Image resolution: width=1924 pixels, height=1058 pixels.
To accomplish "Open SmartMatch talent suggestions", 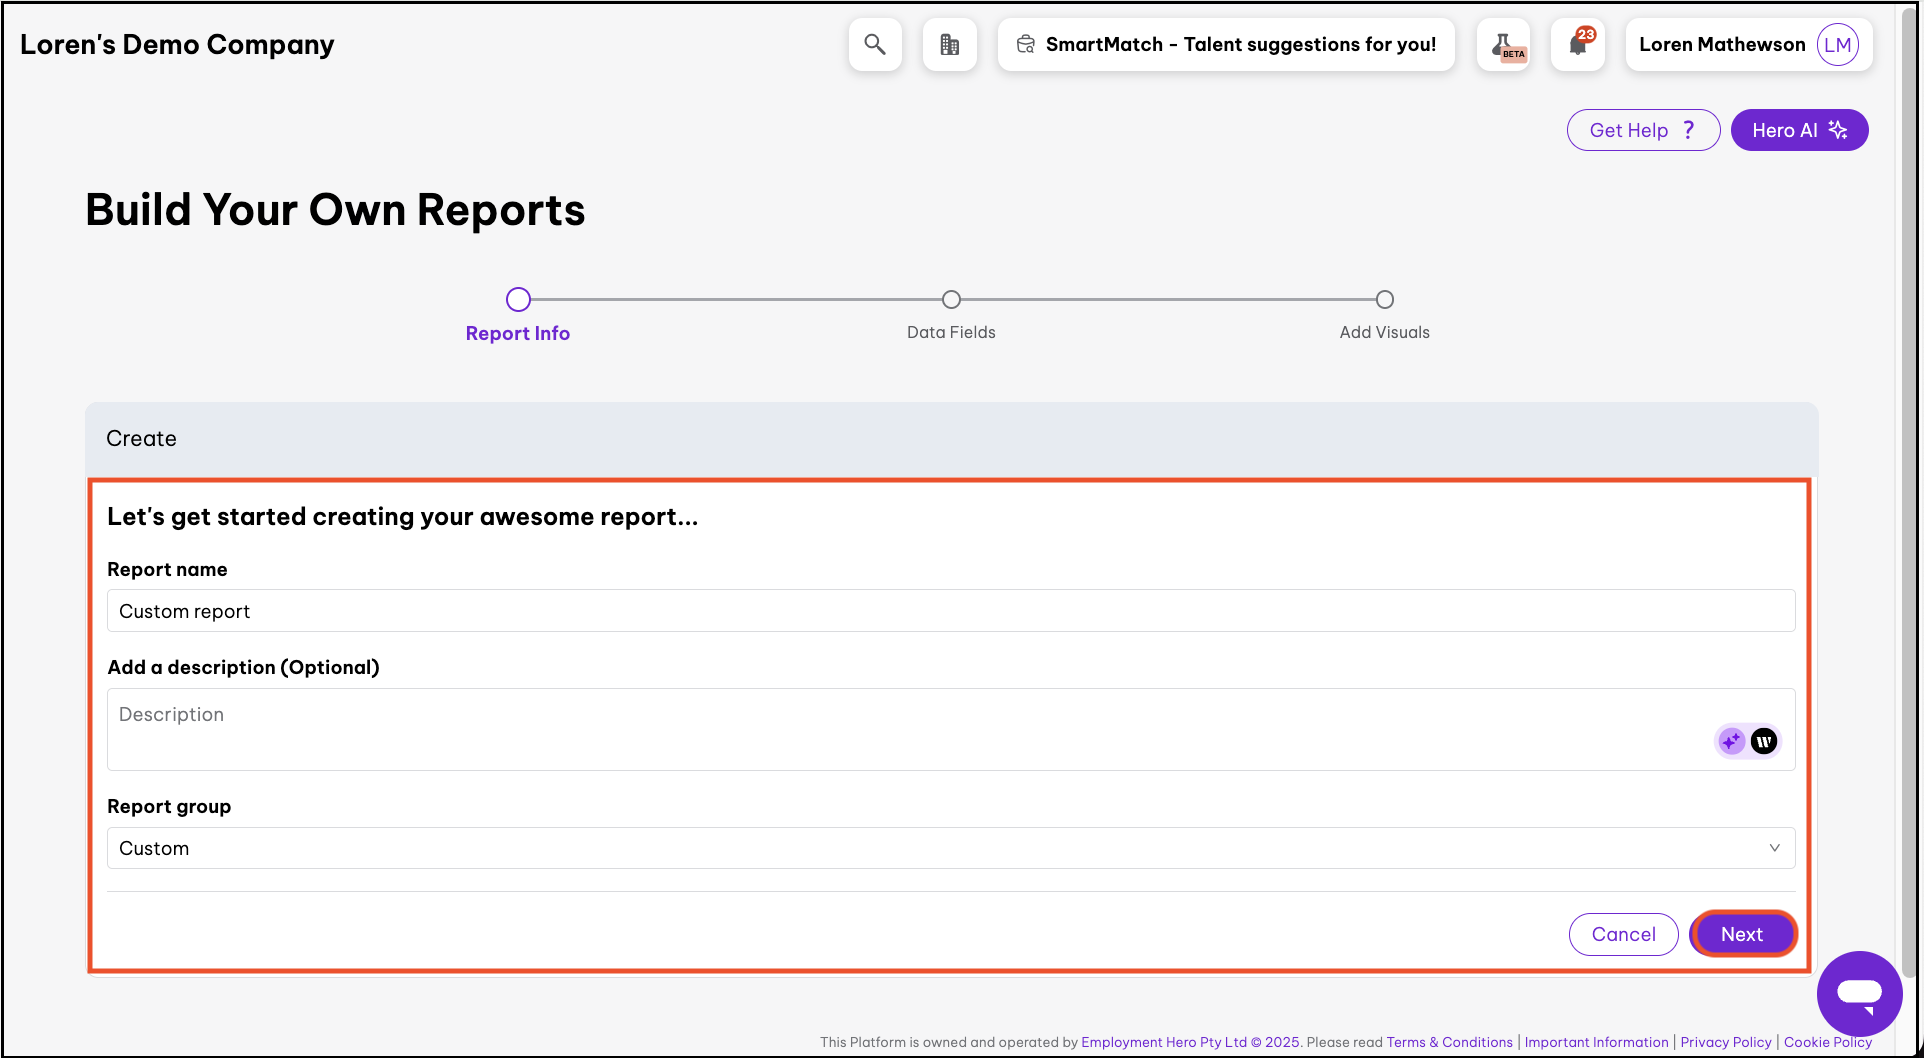I will [x=1226, y=45].
